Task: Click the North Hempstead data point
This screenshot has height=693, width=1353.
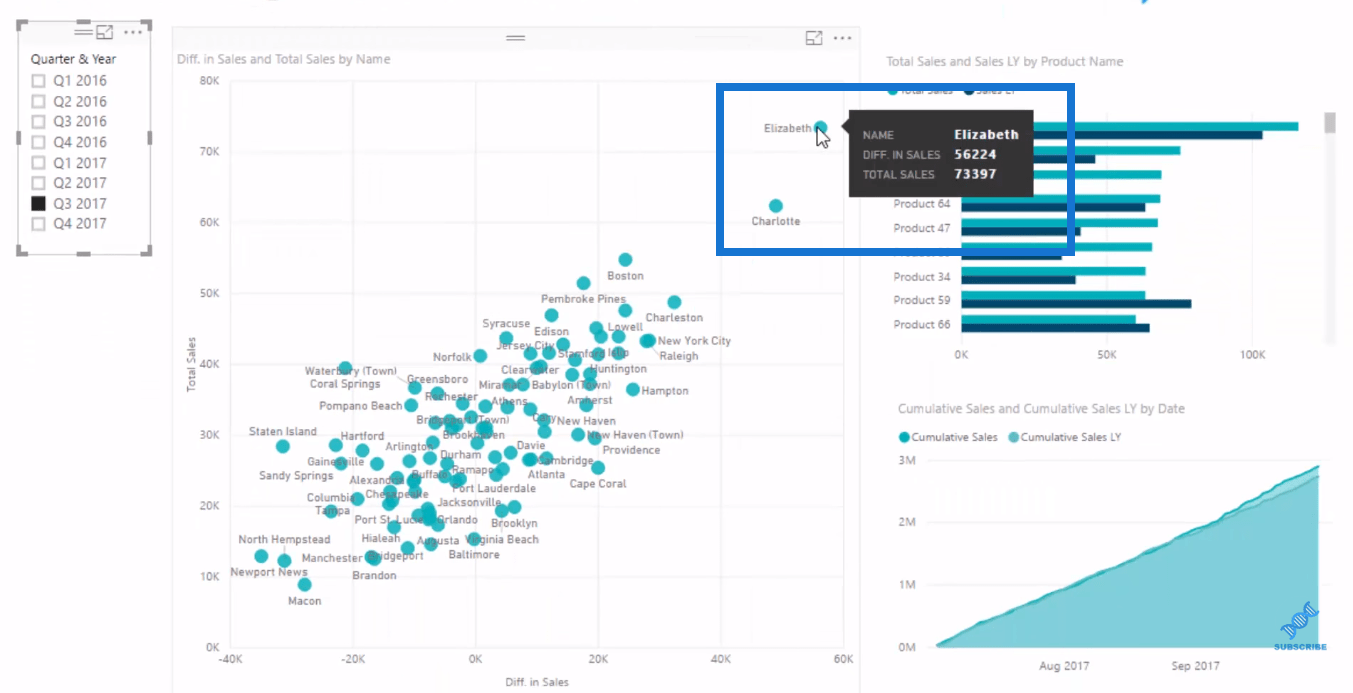Action: click(284, 561)
